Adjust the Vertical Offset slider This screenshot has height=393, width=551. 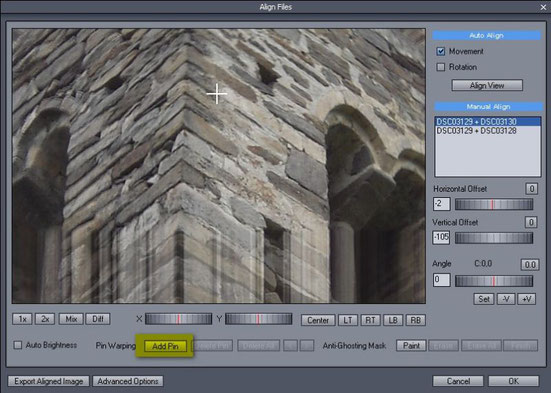point(494,238)
